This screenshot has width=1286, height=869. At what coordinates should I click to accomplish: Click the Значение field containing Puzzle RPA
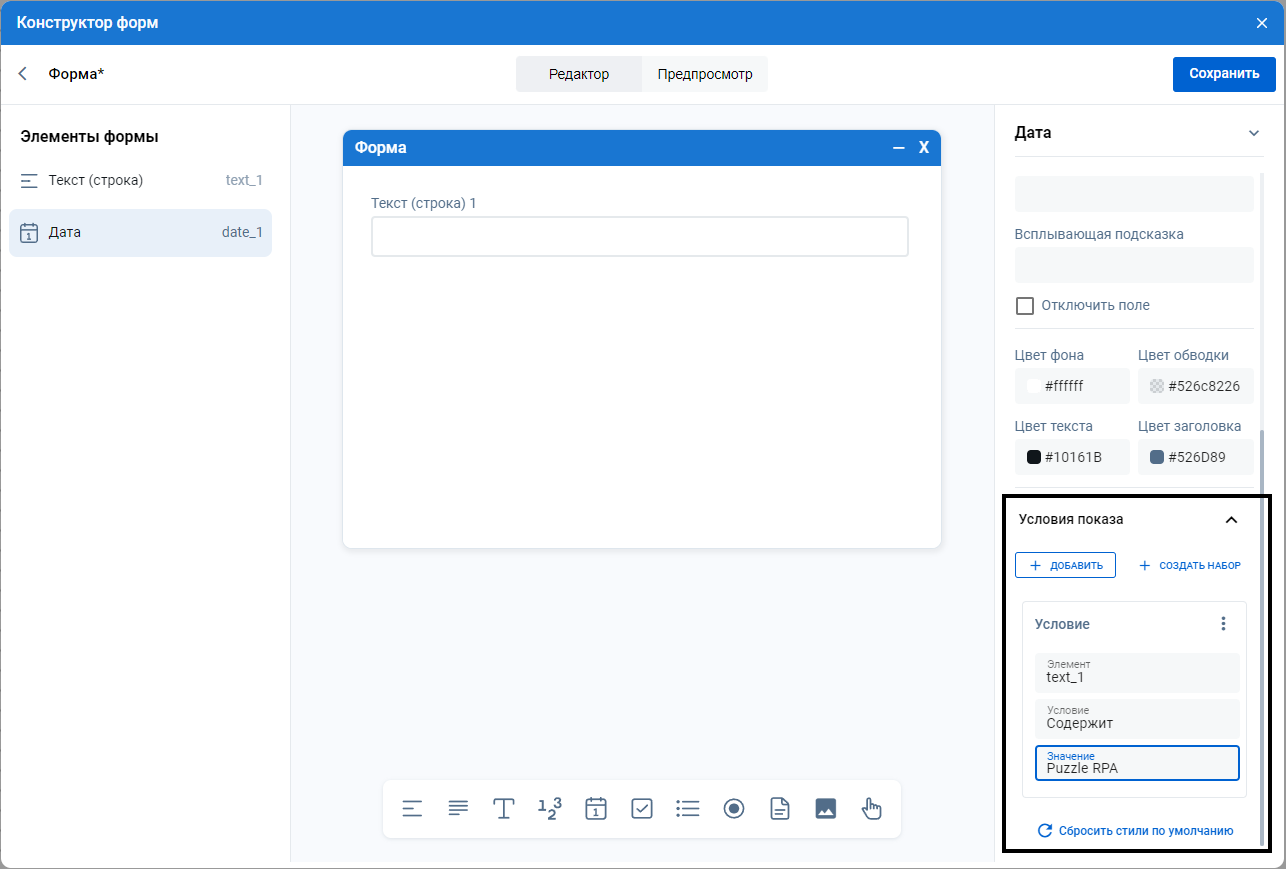pos(1137,763)
